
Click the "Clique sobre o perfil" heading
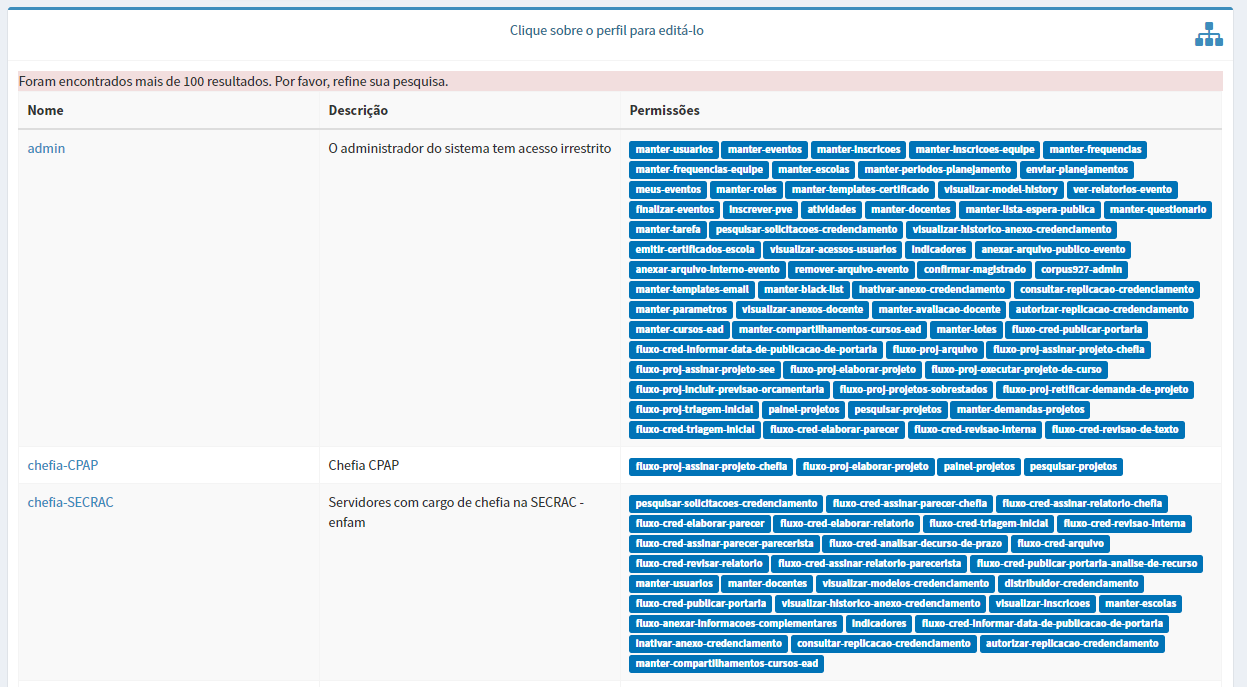pos(607,30)
